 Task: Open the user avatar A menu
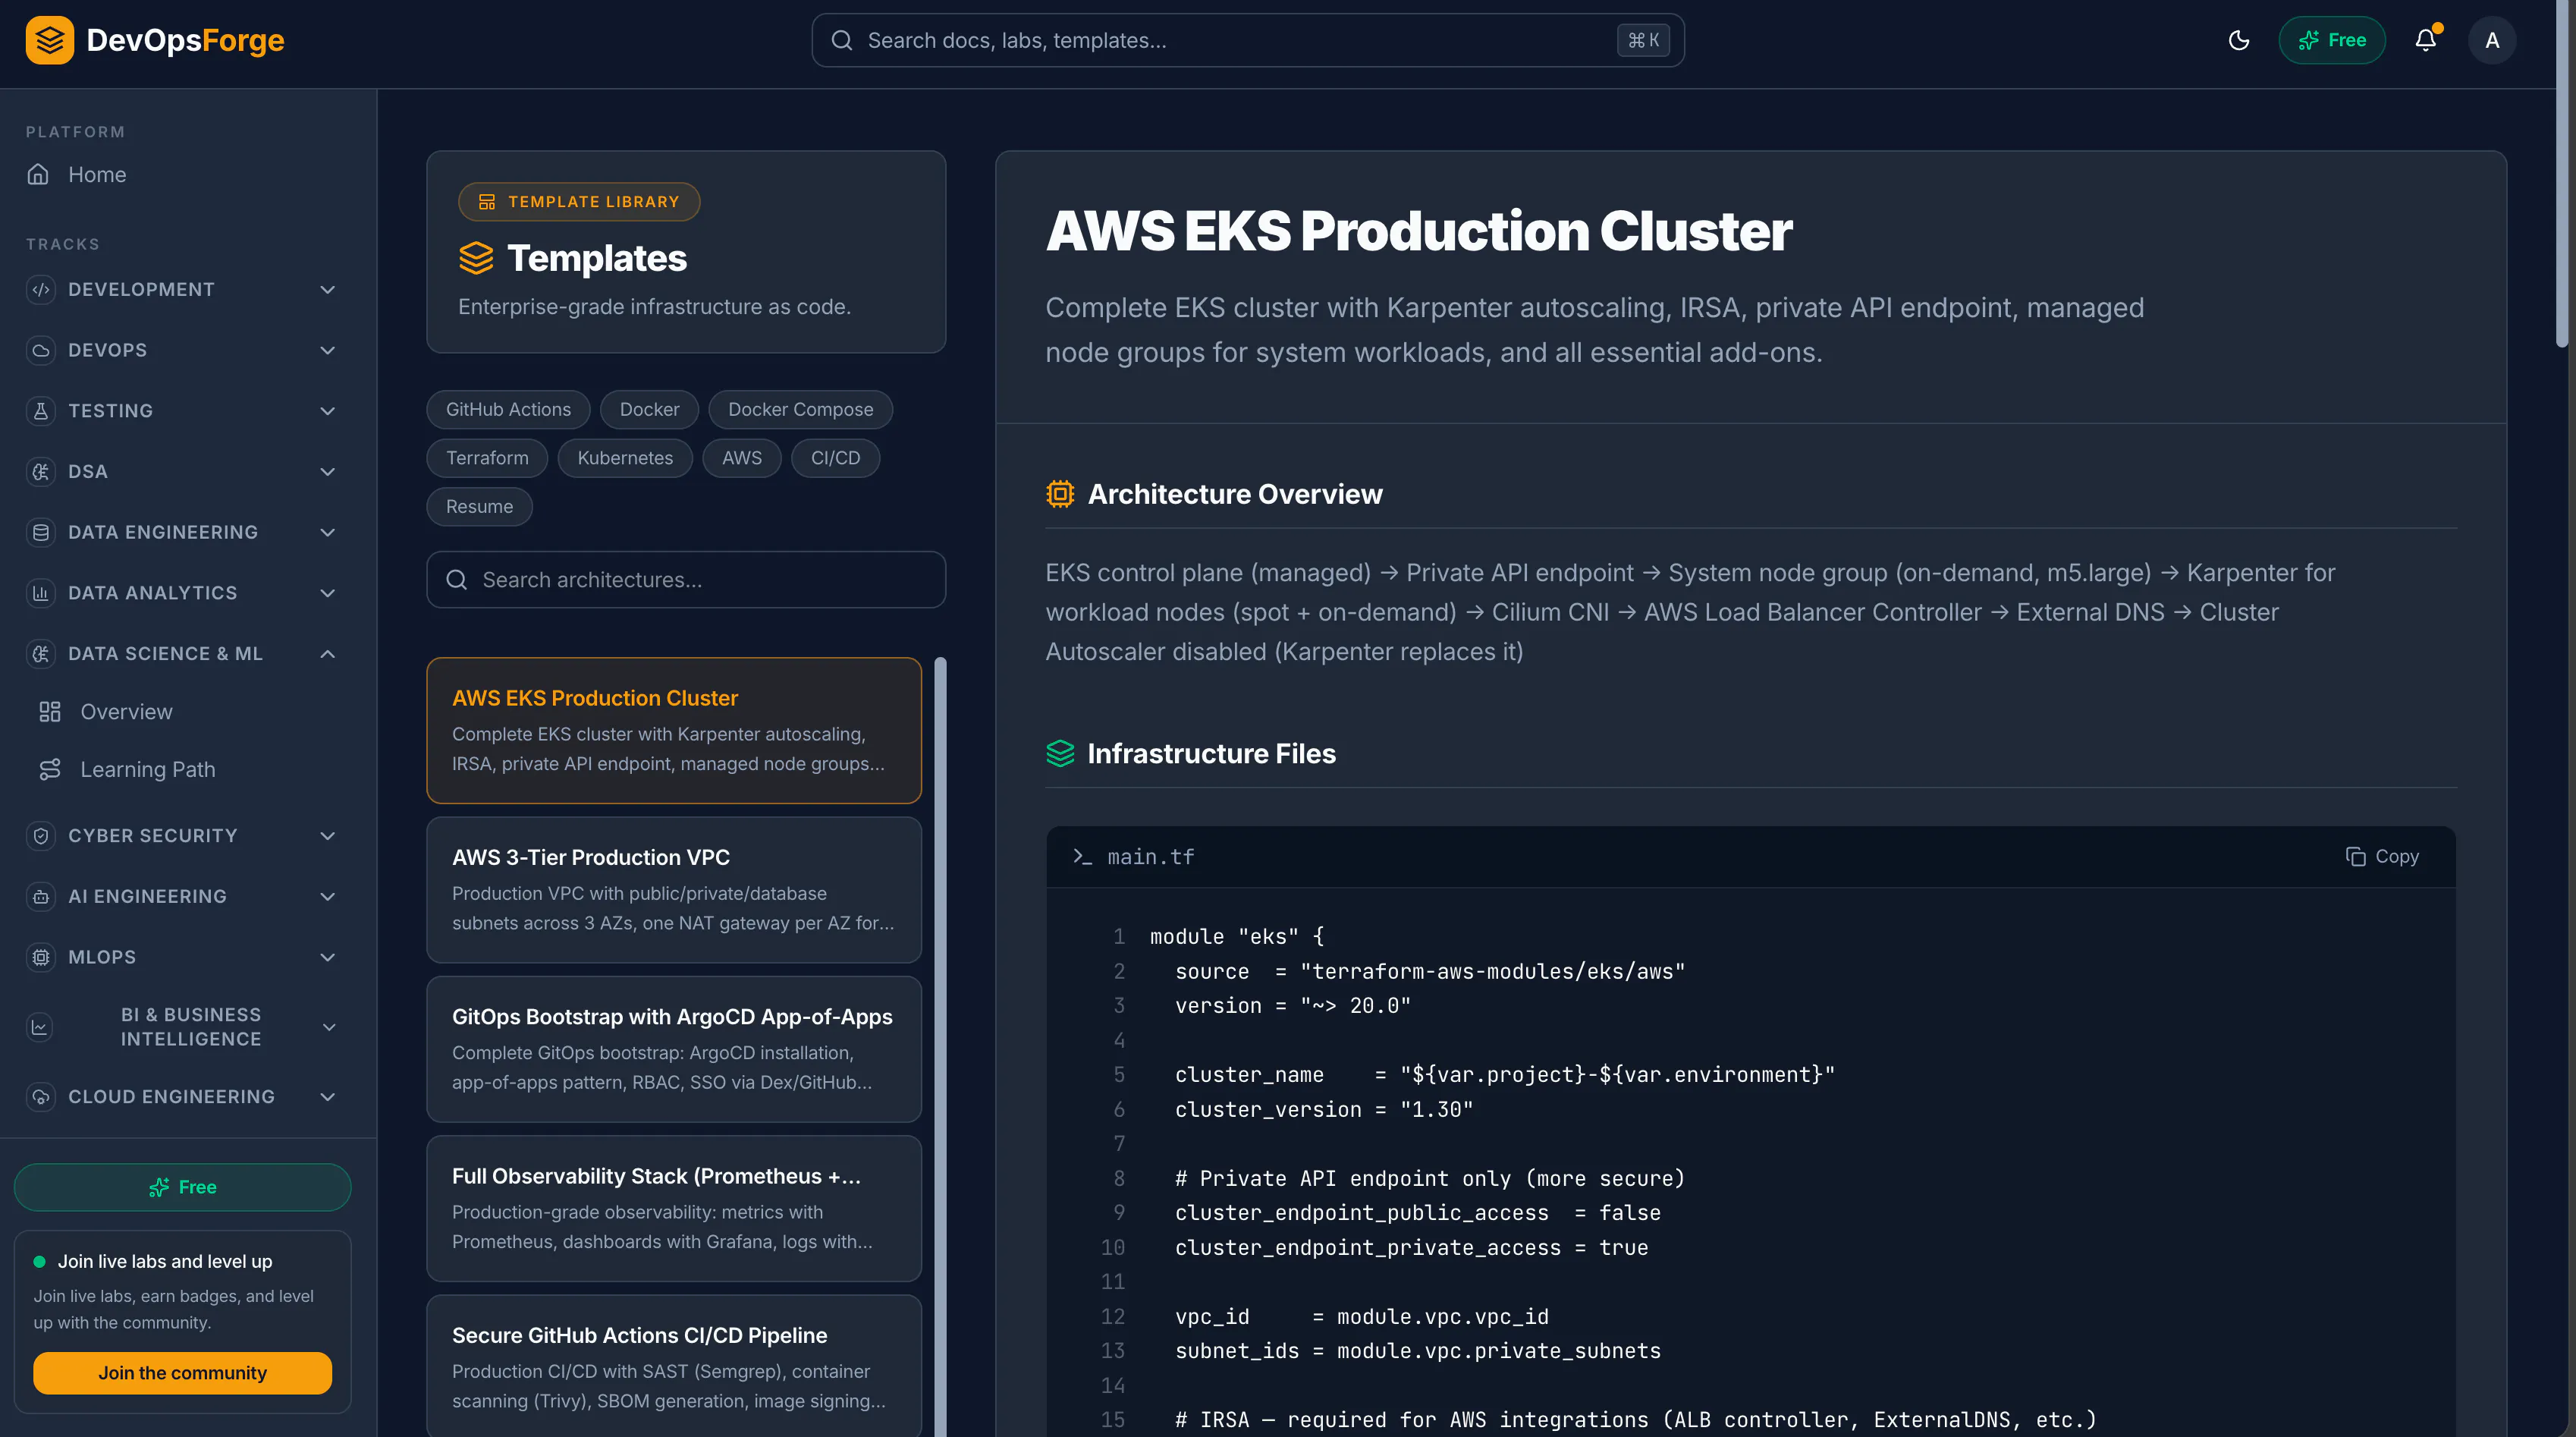(2492, 40)
